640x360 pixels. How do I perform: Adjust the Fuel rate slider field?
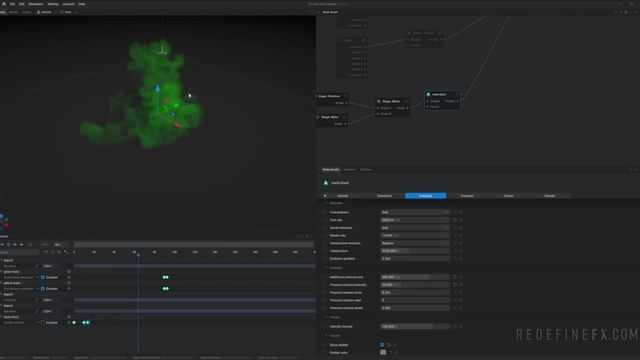(415, 220)
